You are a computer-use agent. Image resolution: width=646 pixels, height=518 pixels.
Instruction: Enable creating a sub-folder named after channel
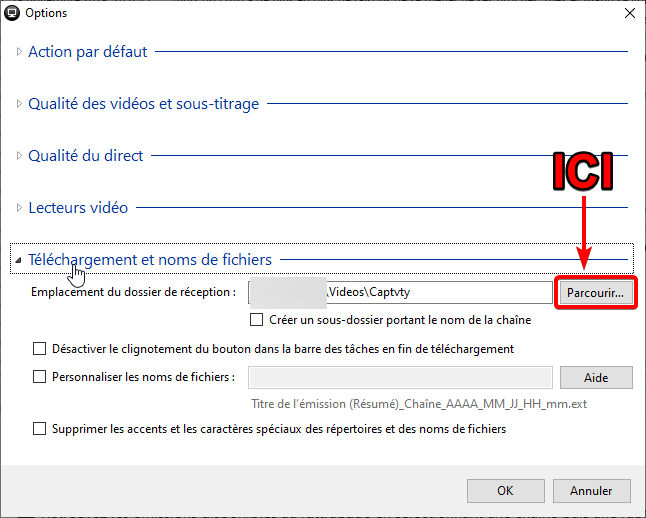(258, 320)
